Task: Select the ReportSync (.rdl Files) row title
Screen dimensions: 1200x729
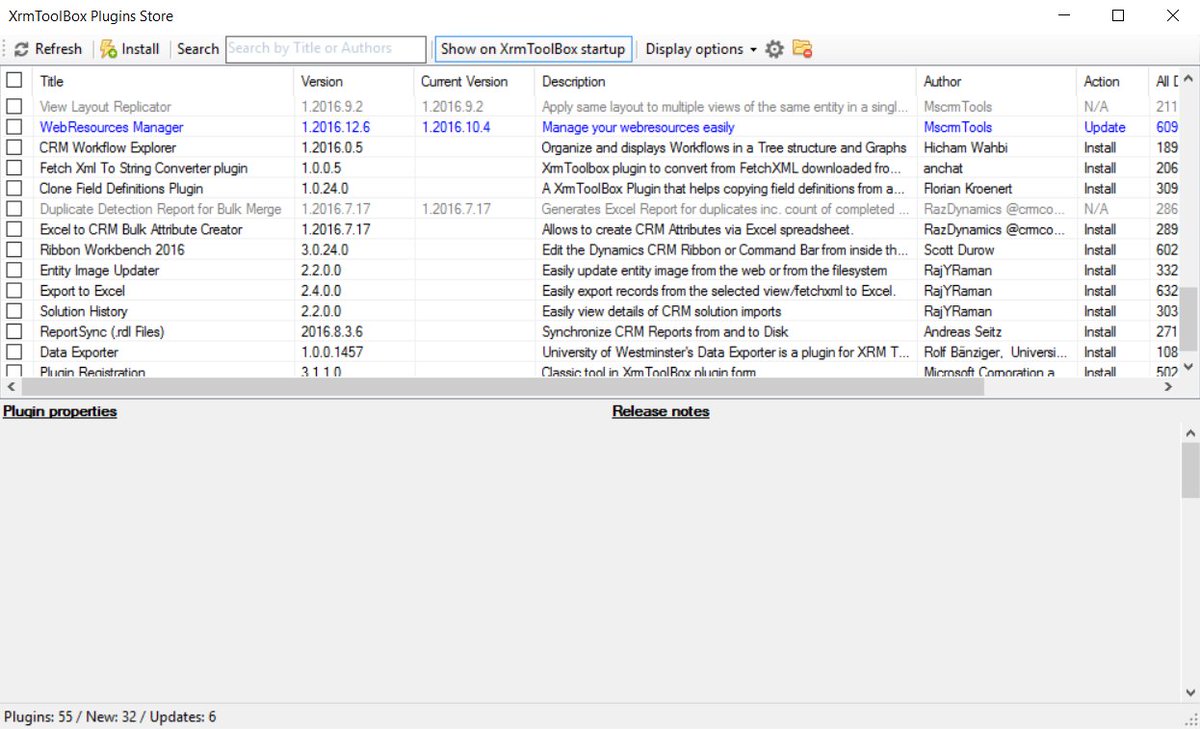Action: [x=102, y=331]
